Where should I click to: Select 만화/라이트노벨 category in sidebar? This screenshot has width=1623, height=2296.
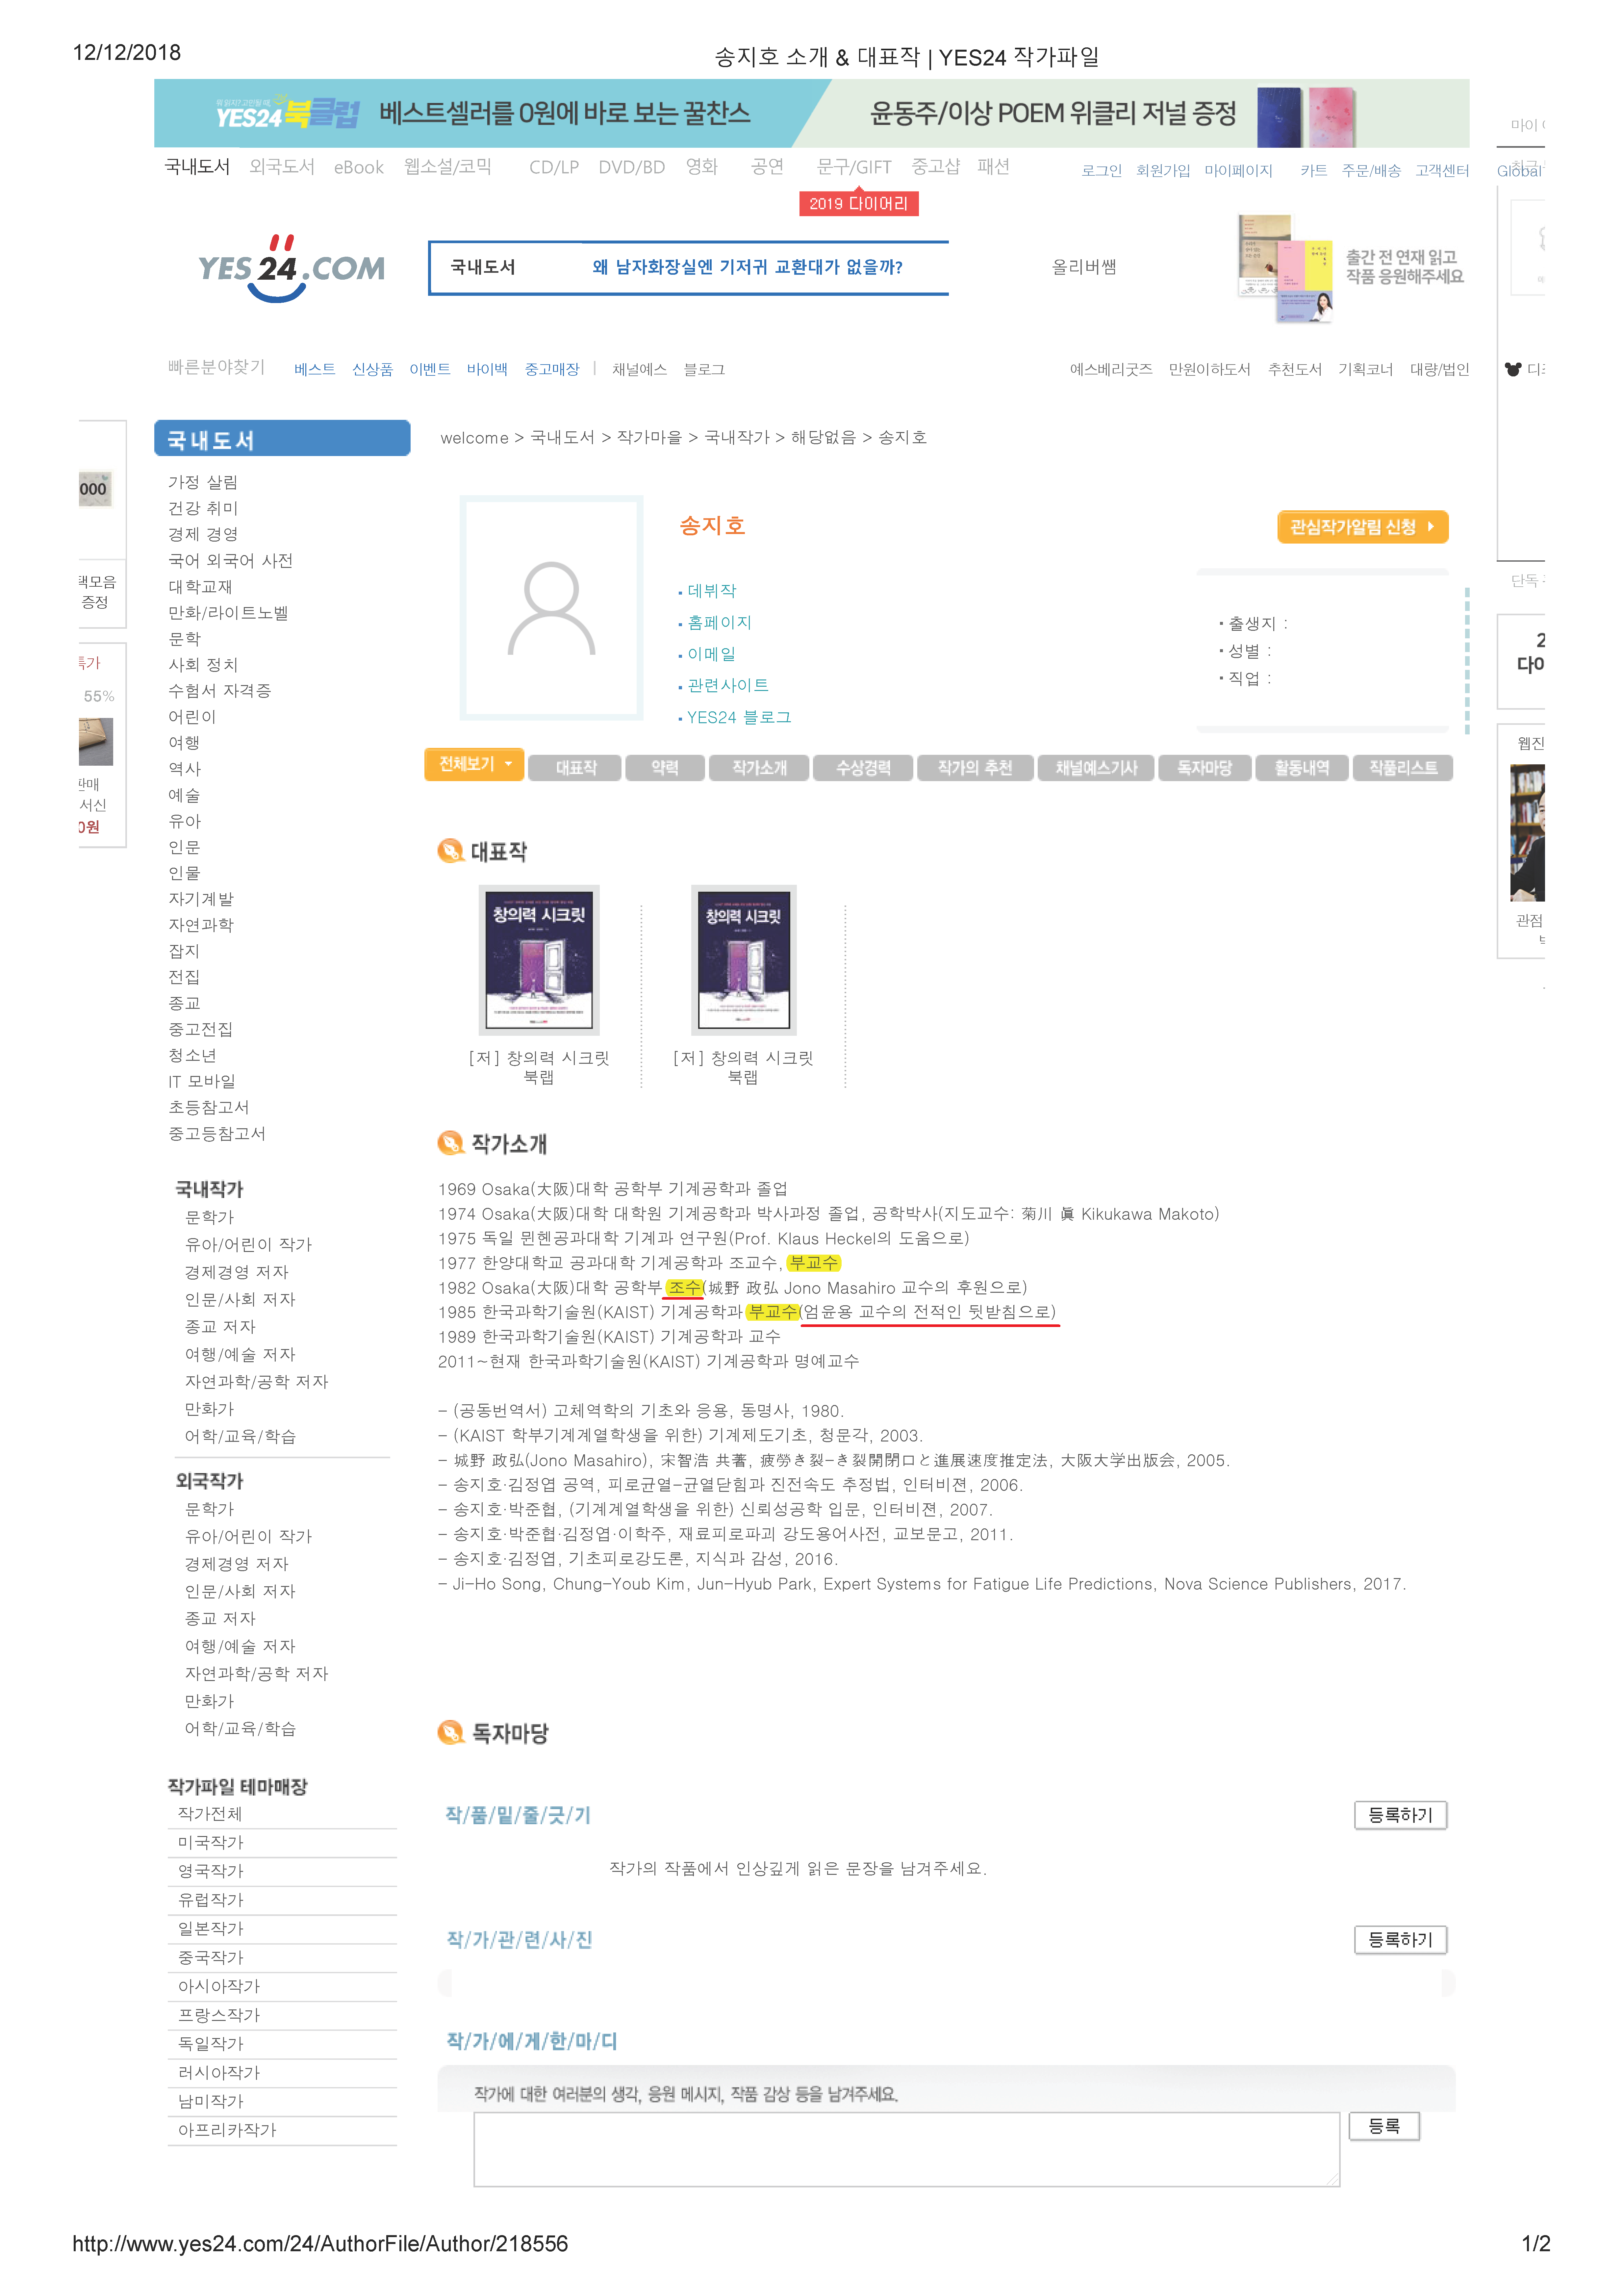[228, 613]
